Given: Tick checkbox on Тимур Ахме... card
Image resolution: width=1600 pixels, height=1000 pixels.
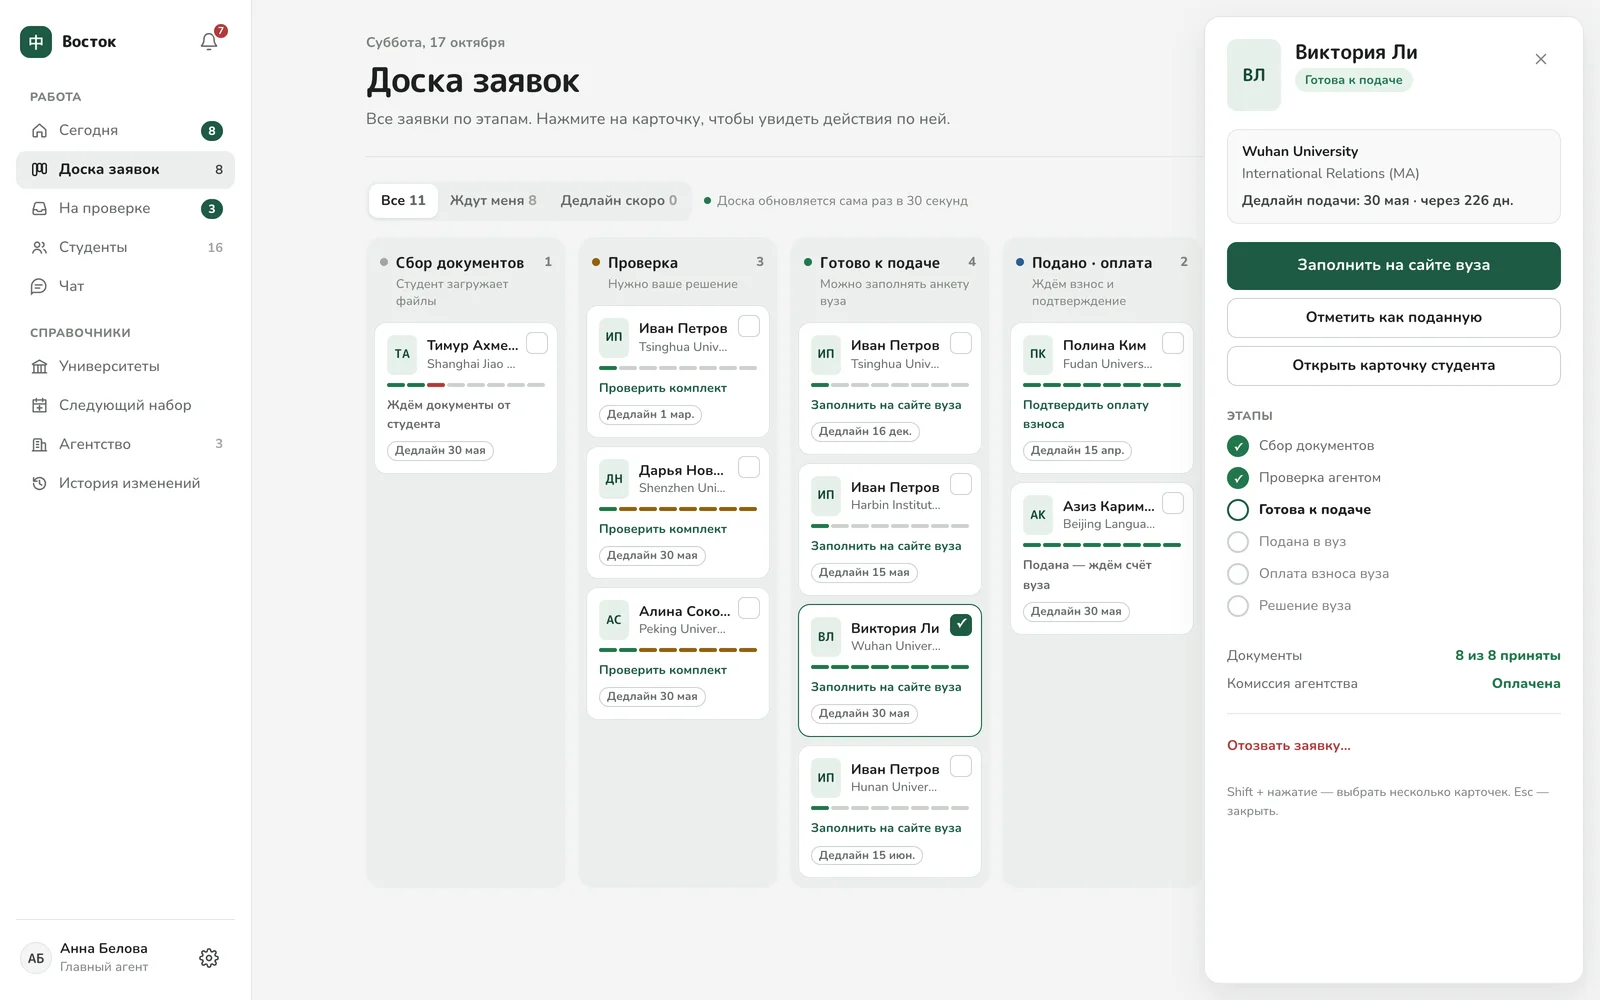Looking at the screenshot, I should pos(537,343).
